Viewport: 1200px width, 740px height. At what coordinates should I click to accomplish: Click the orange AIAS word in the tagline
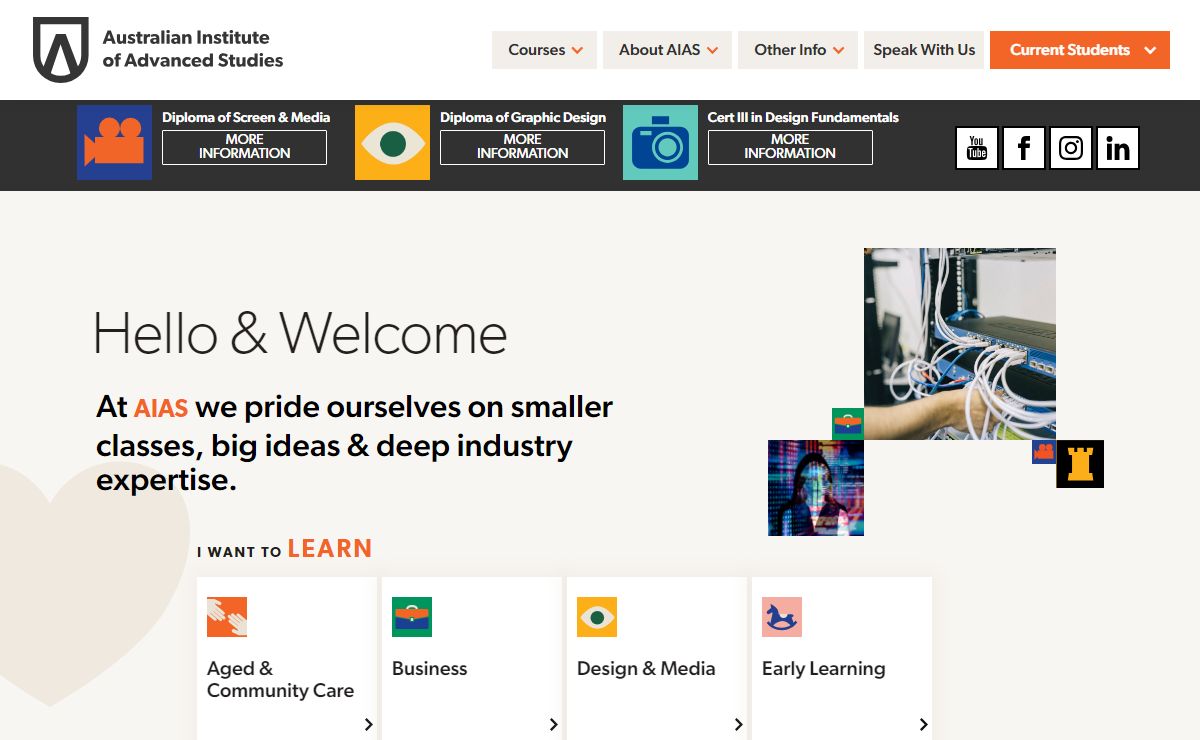[x=161, y=408]
